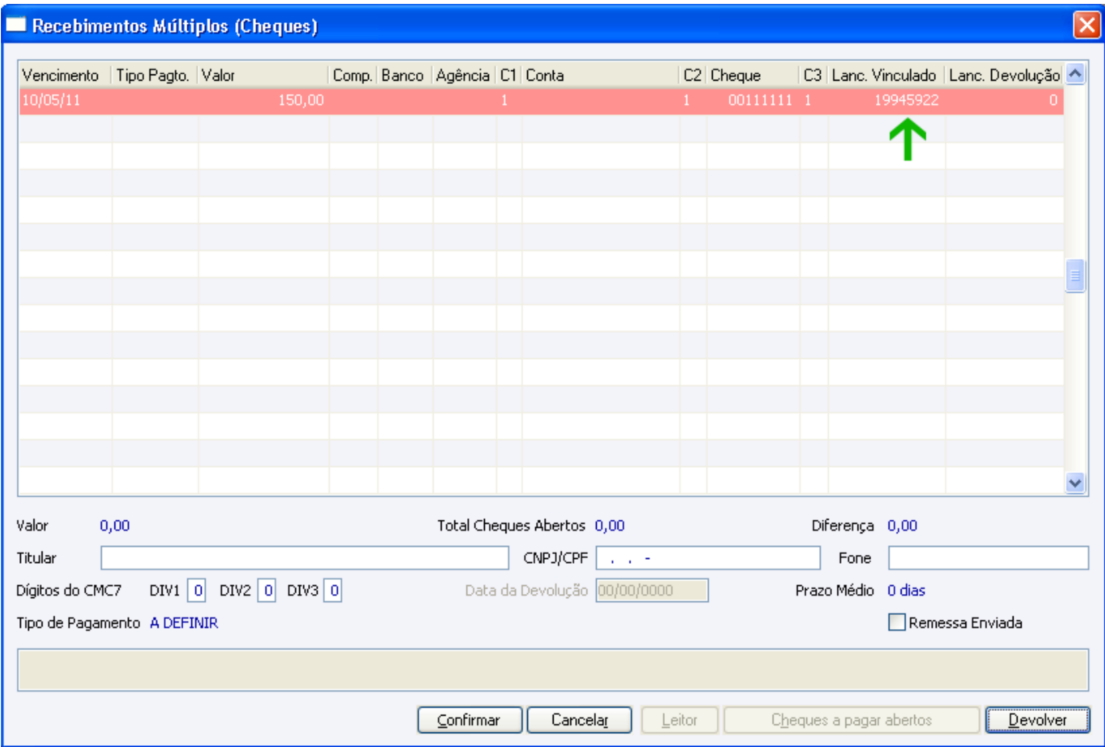The height and width of the screenshot is (747, 1105).
Task: Enable the Remessa Enviada checkbox
Action: point(896,622)
